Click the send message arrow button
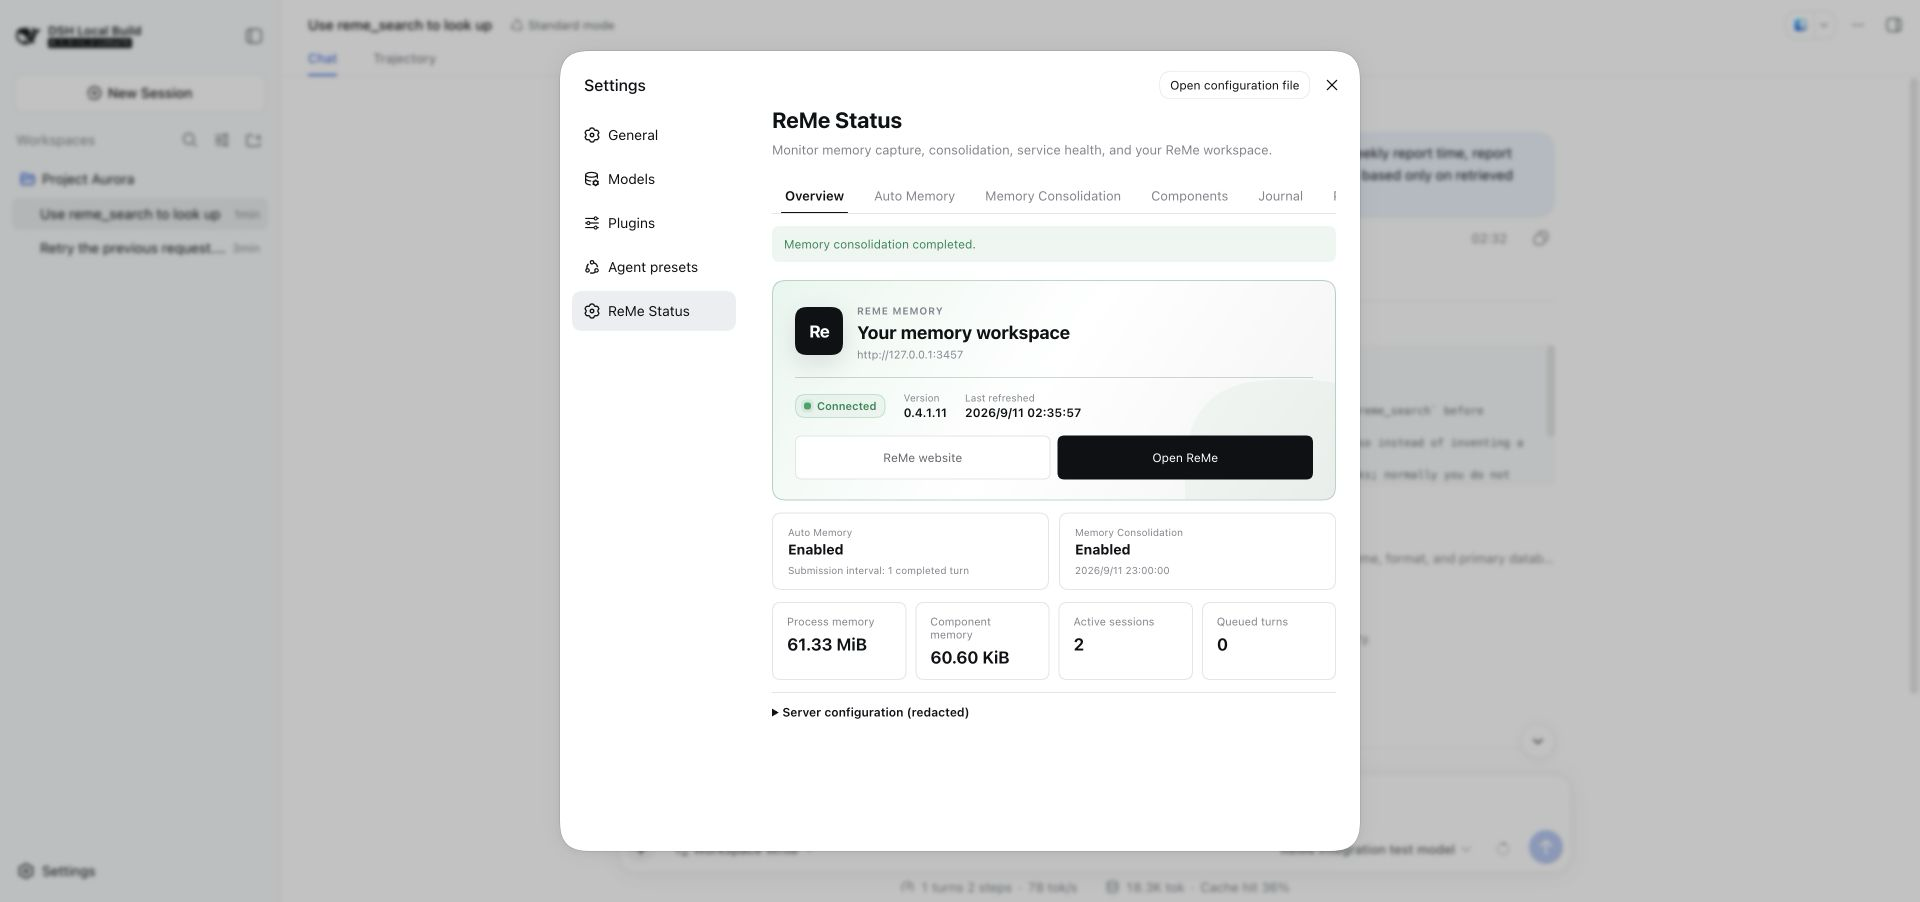This screenshot has height=902, width=1920. click(x=1545, y=848)
